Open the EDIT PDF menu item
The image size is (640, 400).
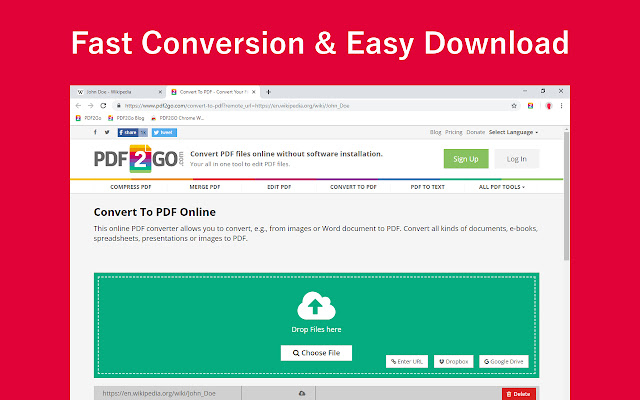(279, 187)
